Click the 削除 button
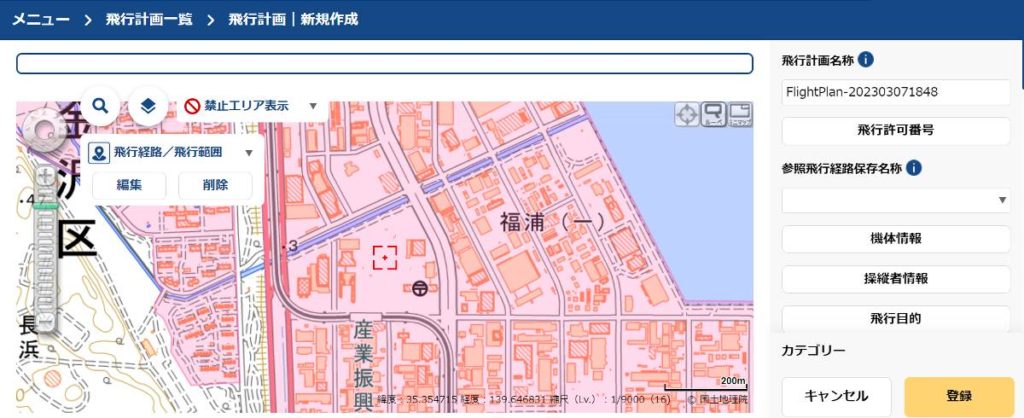Viewport: 1024px width, 418px height. tap(215, 185)
